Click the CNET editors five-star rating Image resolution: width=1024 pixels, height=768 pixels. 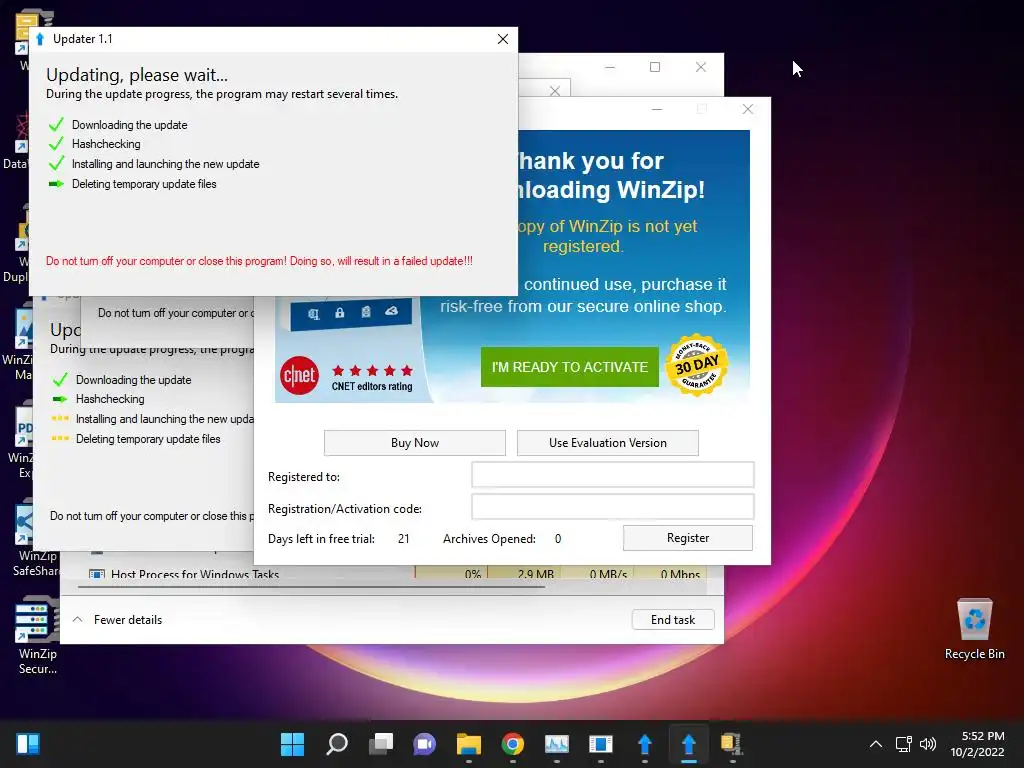pyautogui.click(x=372, y=371)
